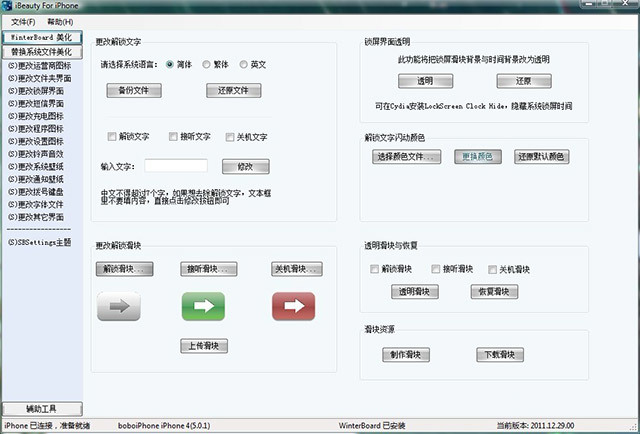Open the 帮助(H) menu
Screen dimensions: 640x434
(60, 22)
